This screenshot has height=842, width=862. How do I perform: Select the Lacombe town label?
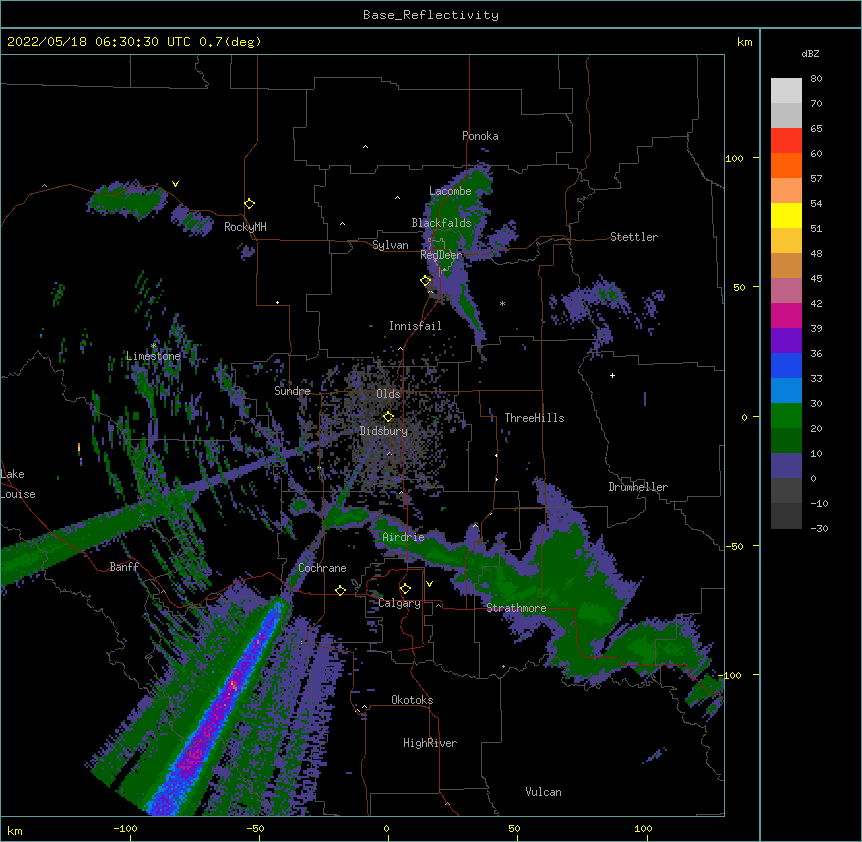(x=450, y=191)
